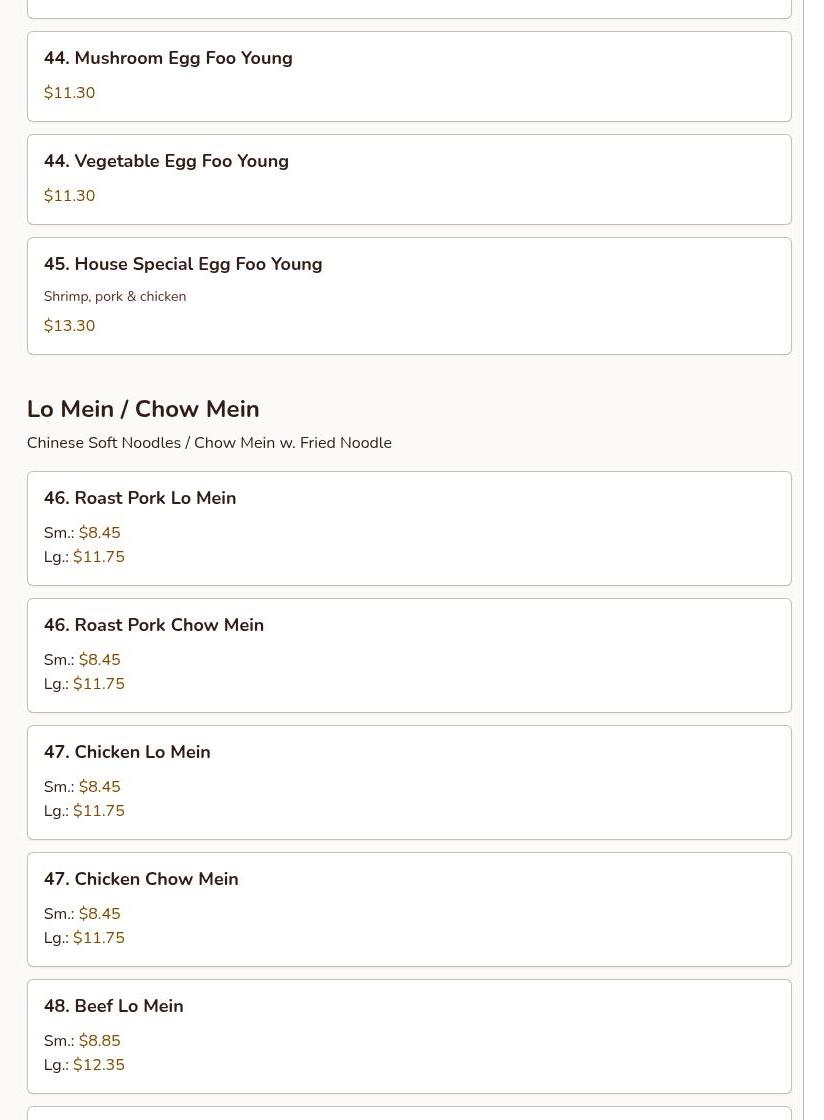
Task: Select large Chicken Lo Mein price
Action: pyautogui.click(x=98, y=811)
